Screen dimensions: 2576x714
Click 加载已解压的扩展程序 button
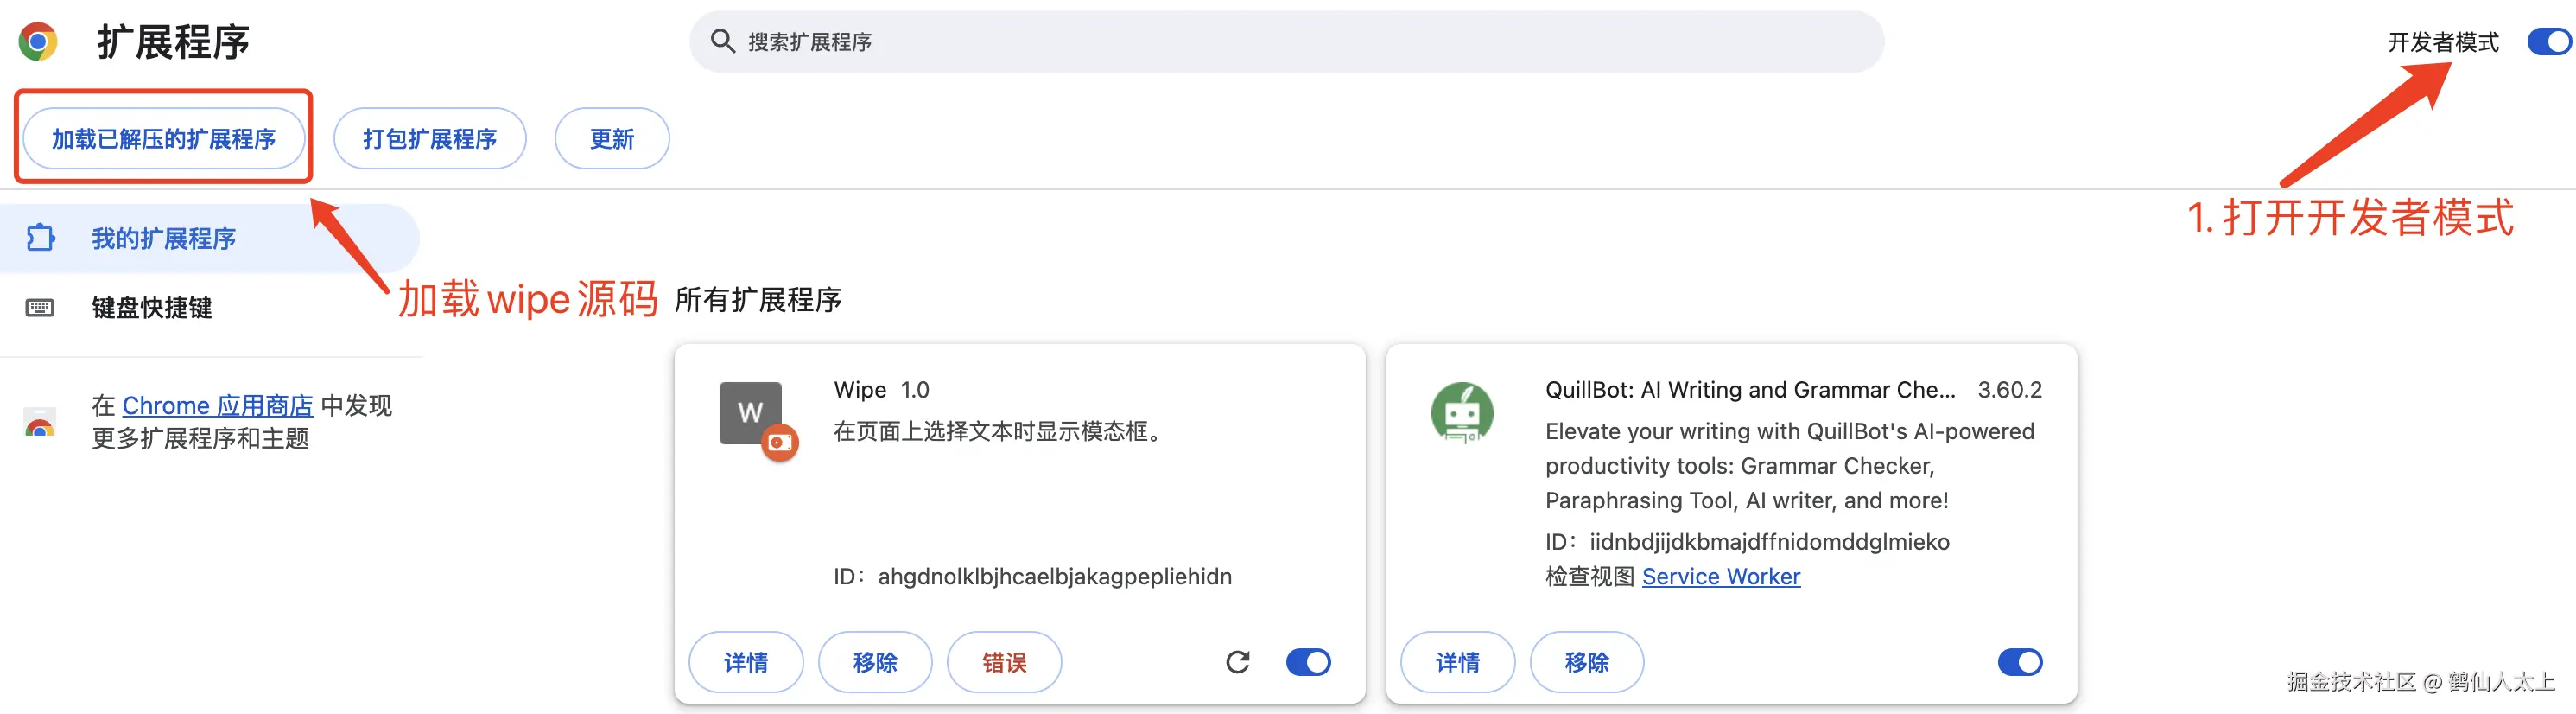[164, 139]
